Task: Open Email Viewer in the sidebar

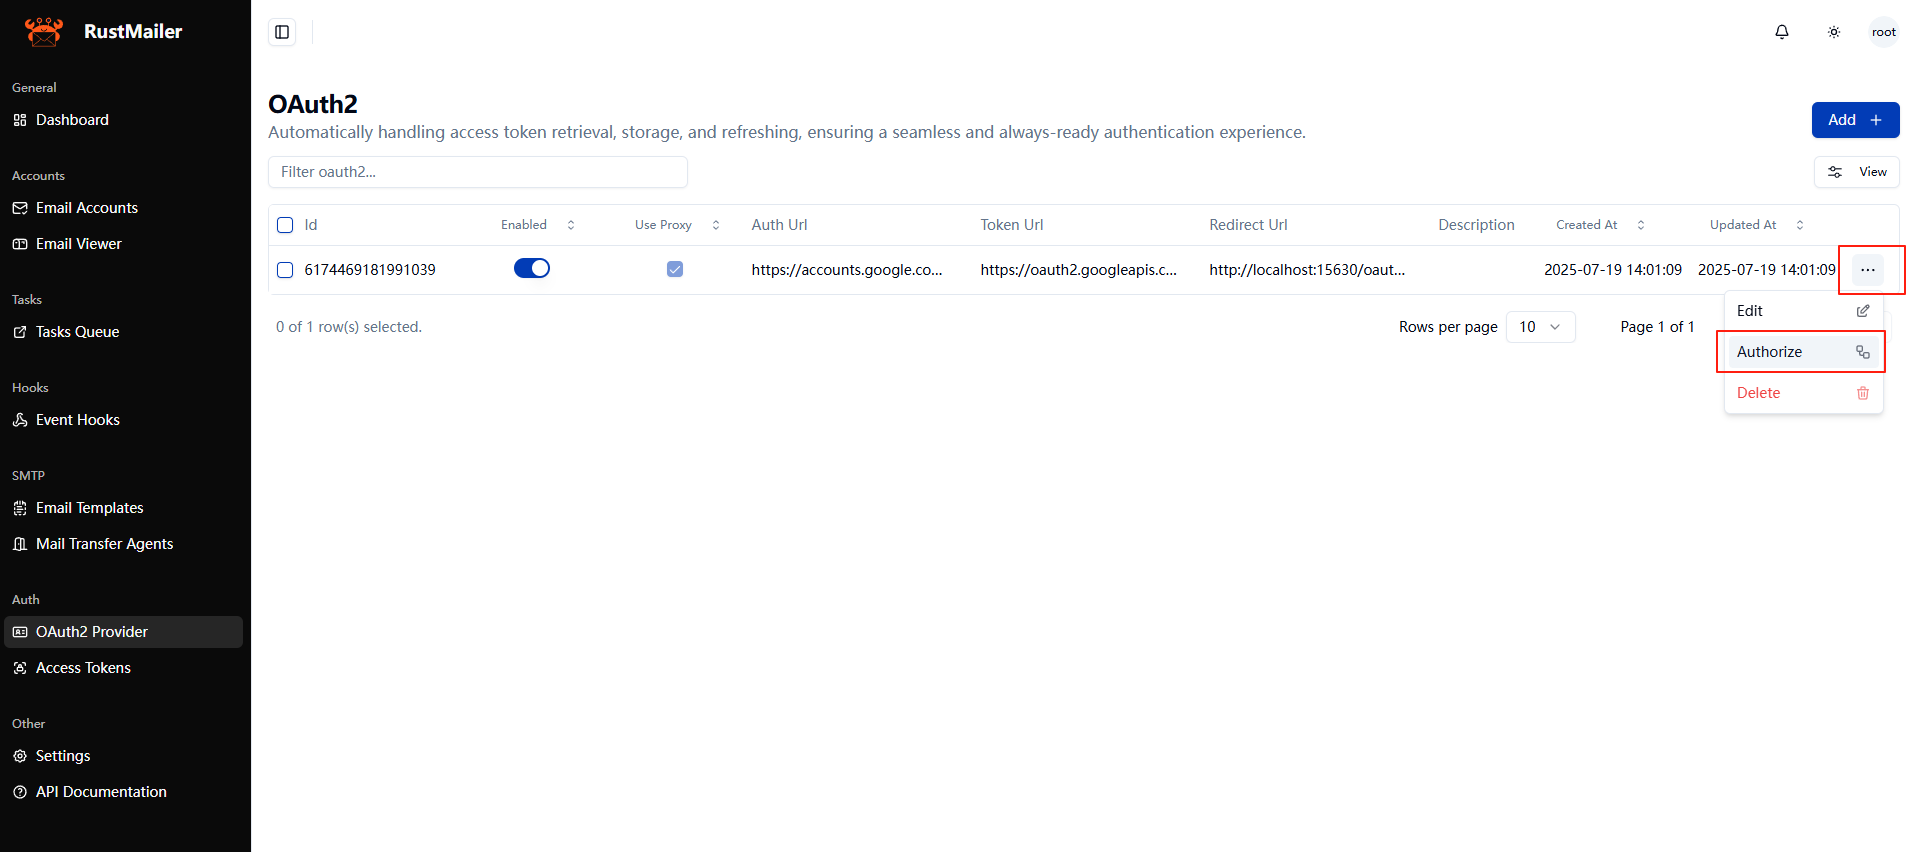Action: coord(124,244)
